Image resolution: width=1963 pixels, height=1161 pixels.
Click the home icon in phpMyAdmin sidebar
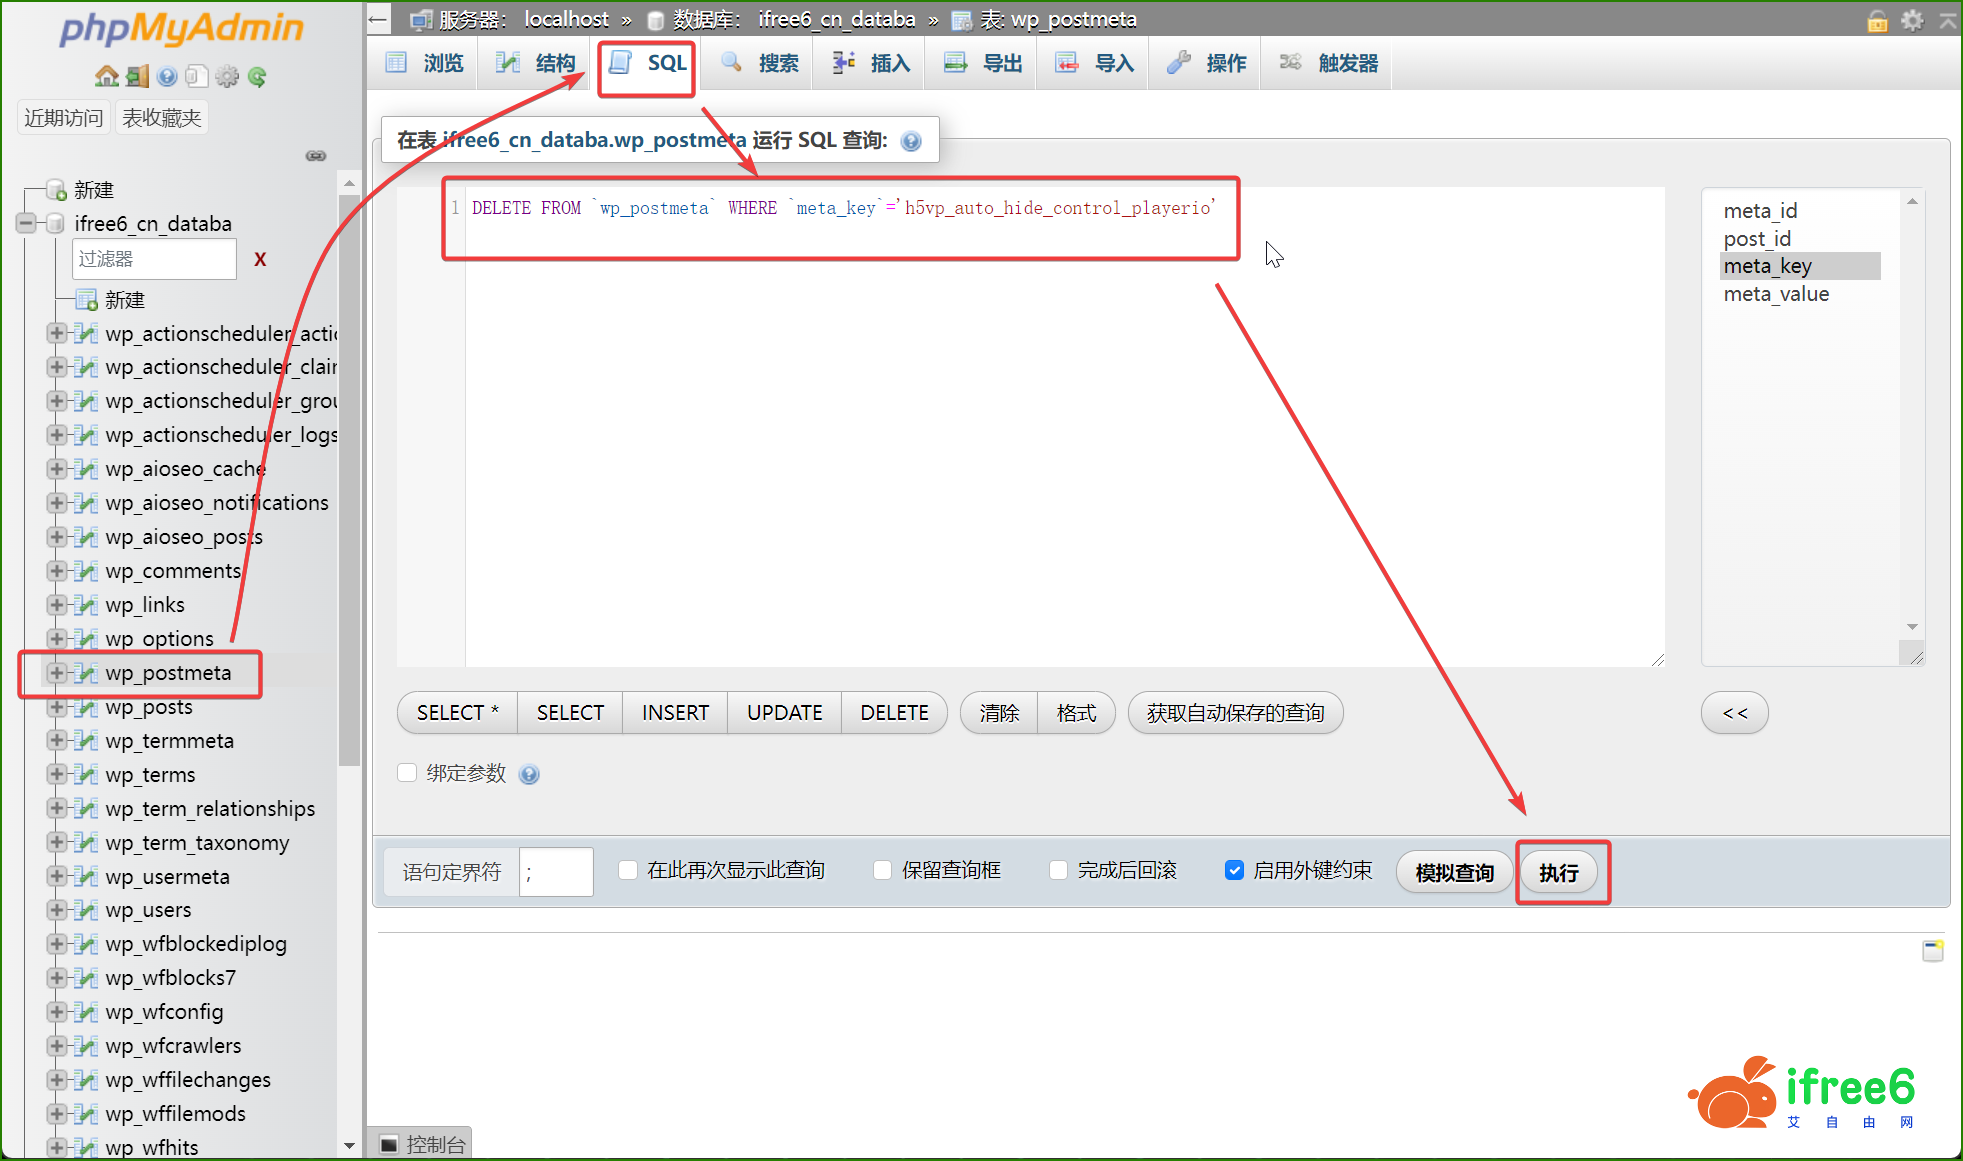pyautogui.click(x=106, y=77)
